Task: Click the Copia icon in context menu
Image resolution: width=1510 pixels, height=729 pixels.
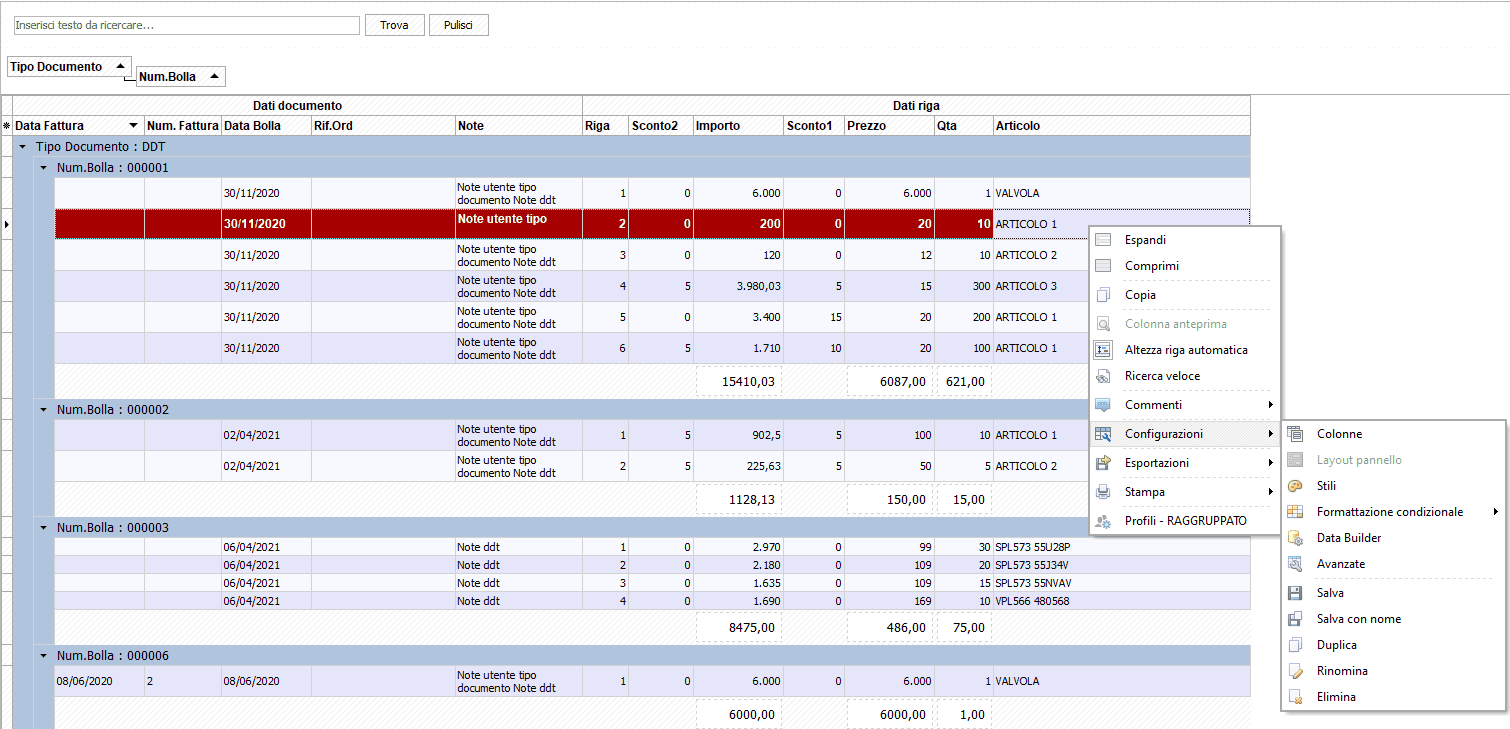Action: [x=1103, y=295]
